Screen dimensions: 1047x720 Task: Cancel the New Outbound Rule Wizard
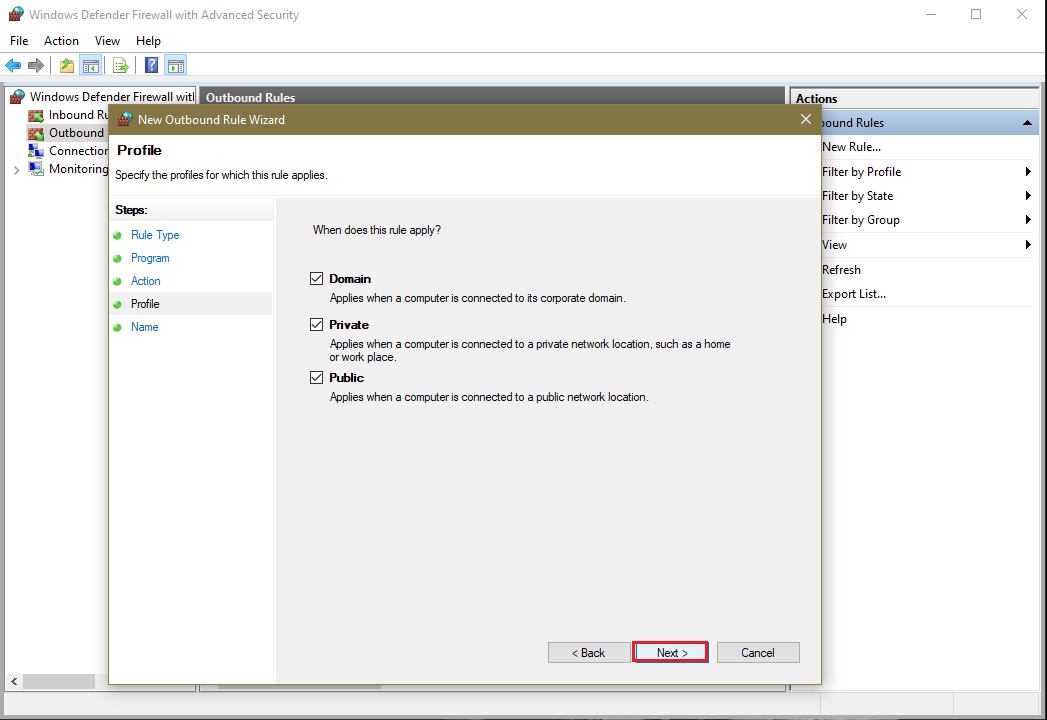coord(758,653)
